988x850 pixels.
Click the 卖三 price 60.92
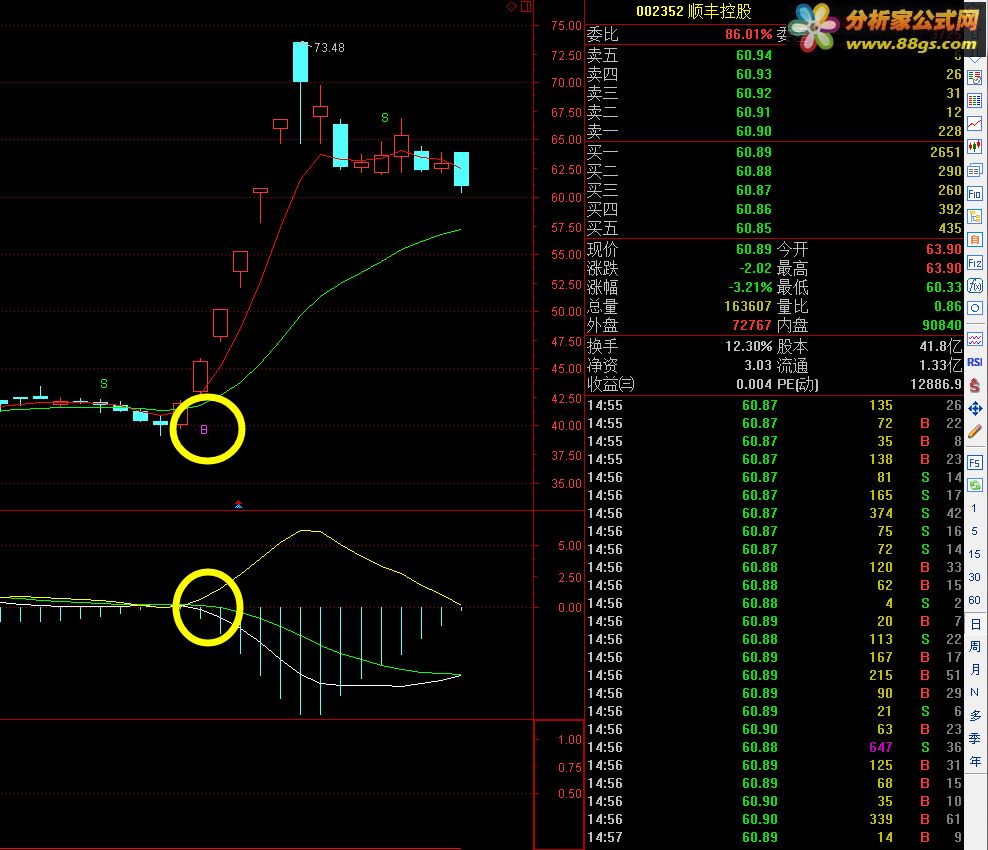click(x=754, y=93)
